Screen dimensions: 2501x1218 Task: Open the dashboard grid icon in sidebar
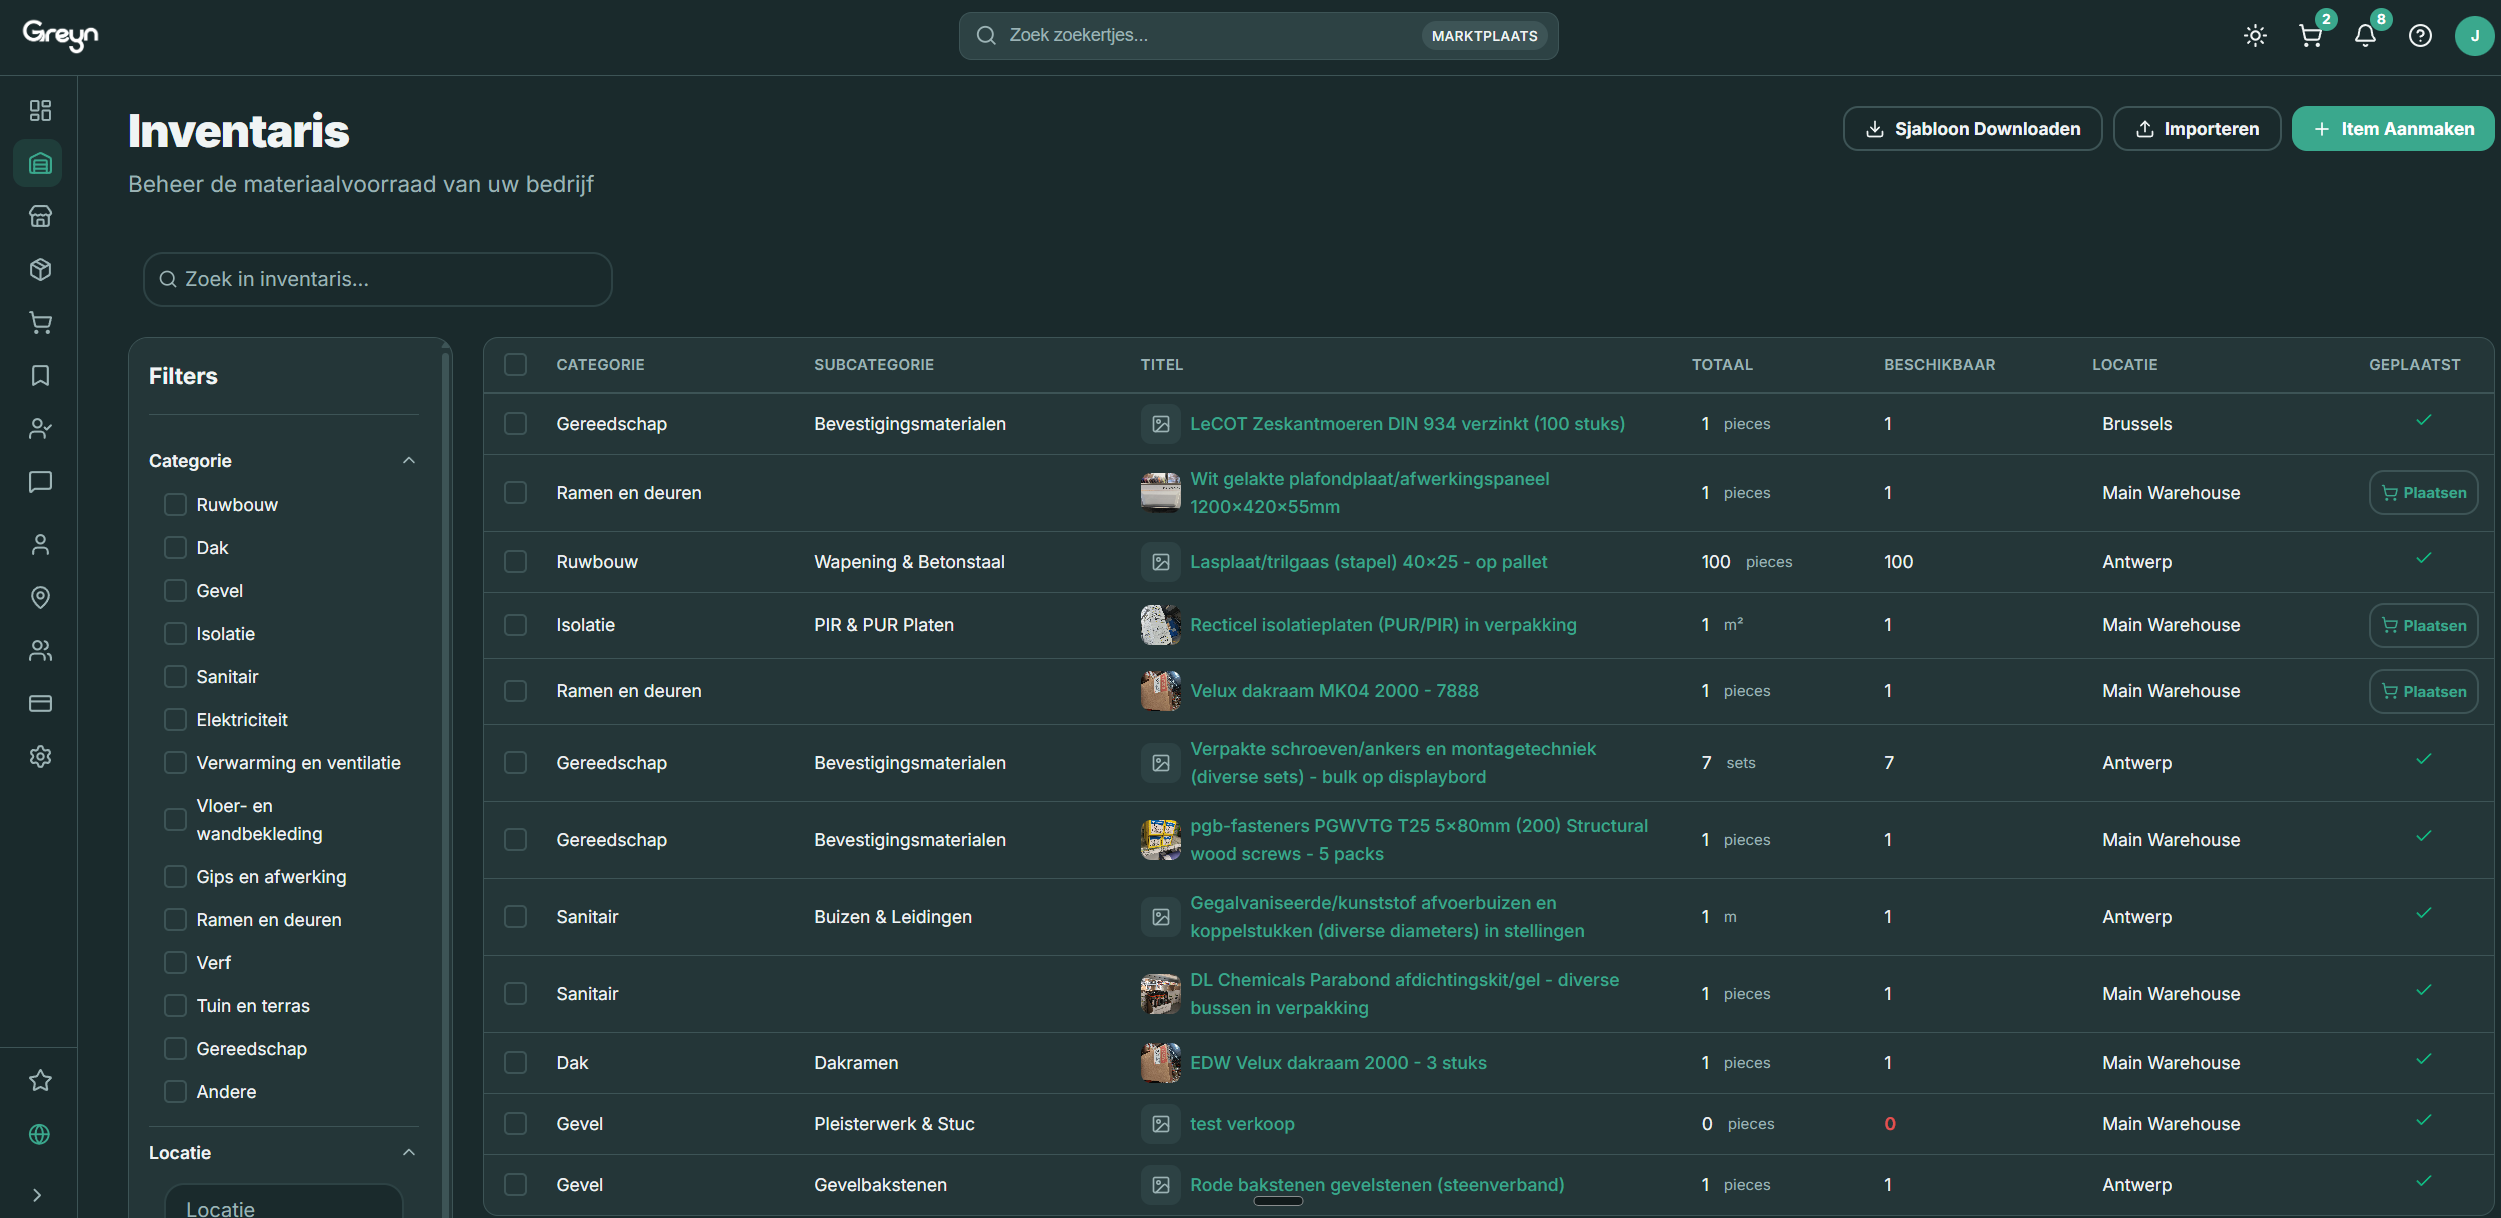click(x=40, y=110)
